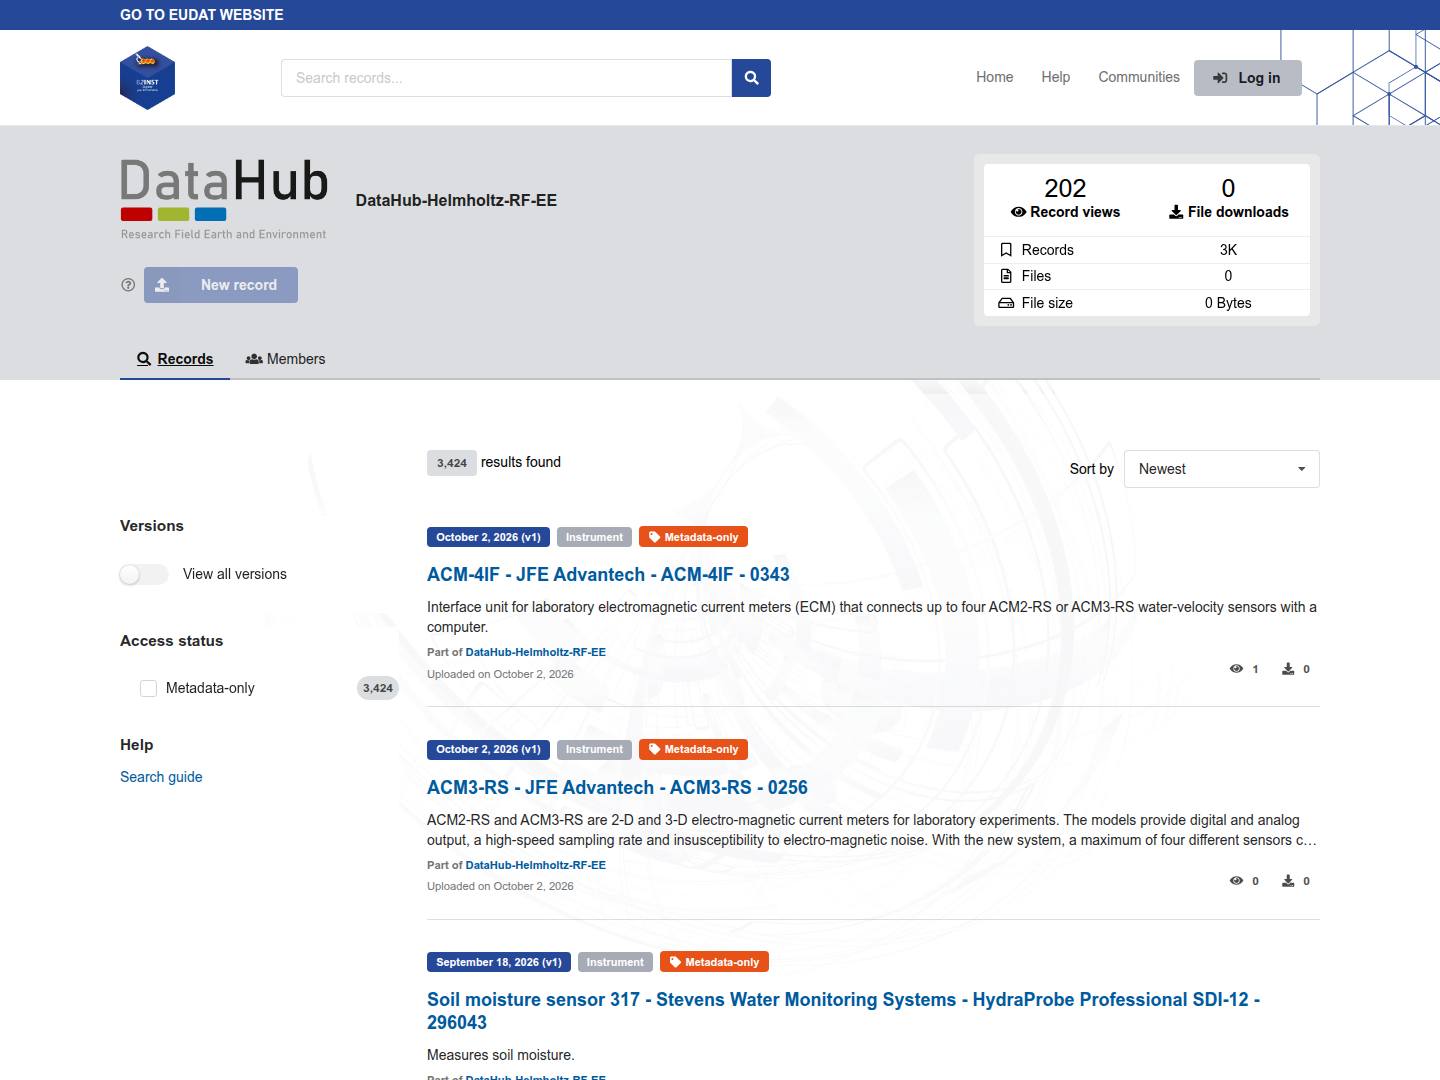Toggle the View all versions switch
Viewport: 1440px width, 1080px height.
144,574
